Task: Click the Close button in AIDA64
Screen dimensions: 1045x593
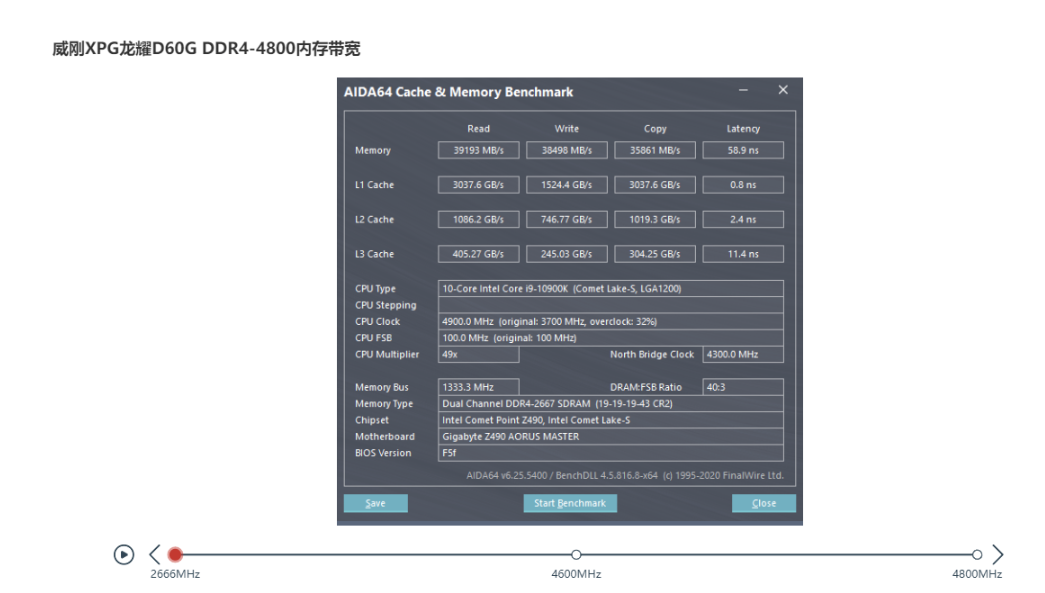Action: tap(764, 503)
